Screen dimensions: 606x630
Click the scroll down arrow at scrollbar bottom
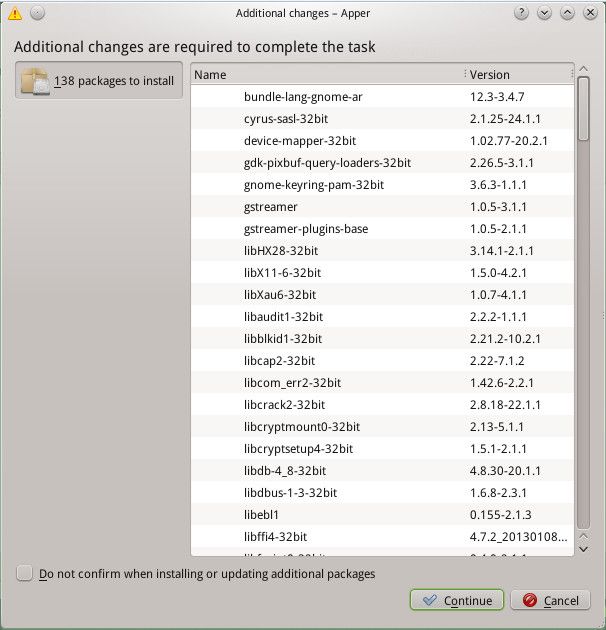click(583, 548)
